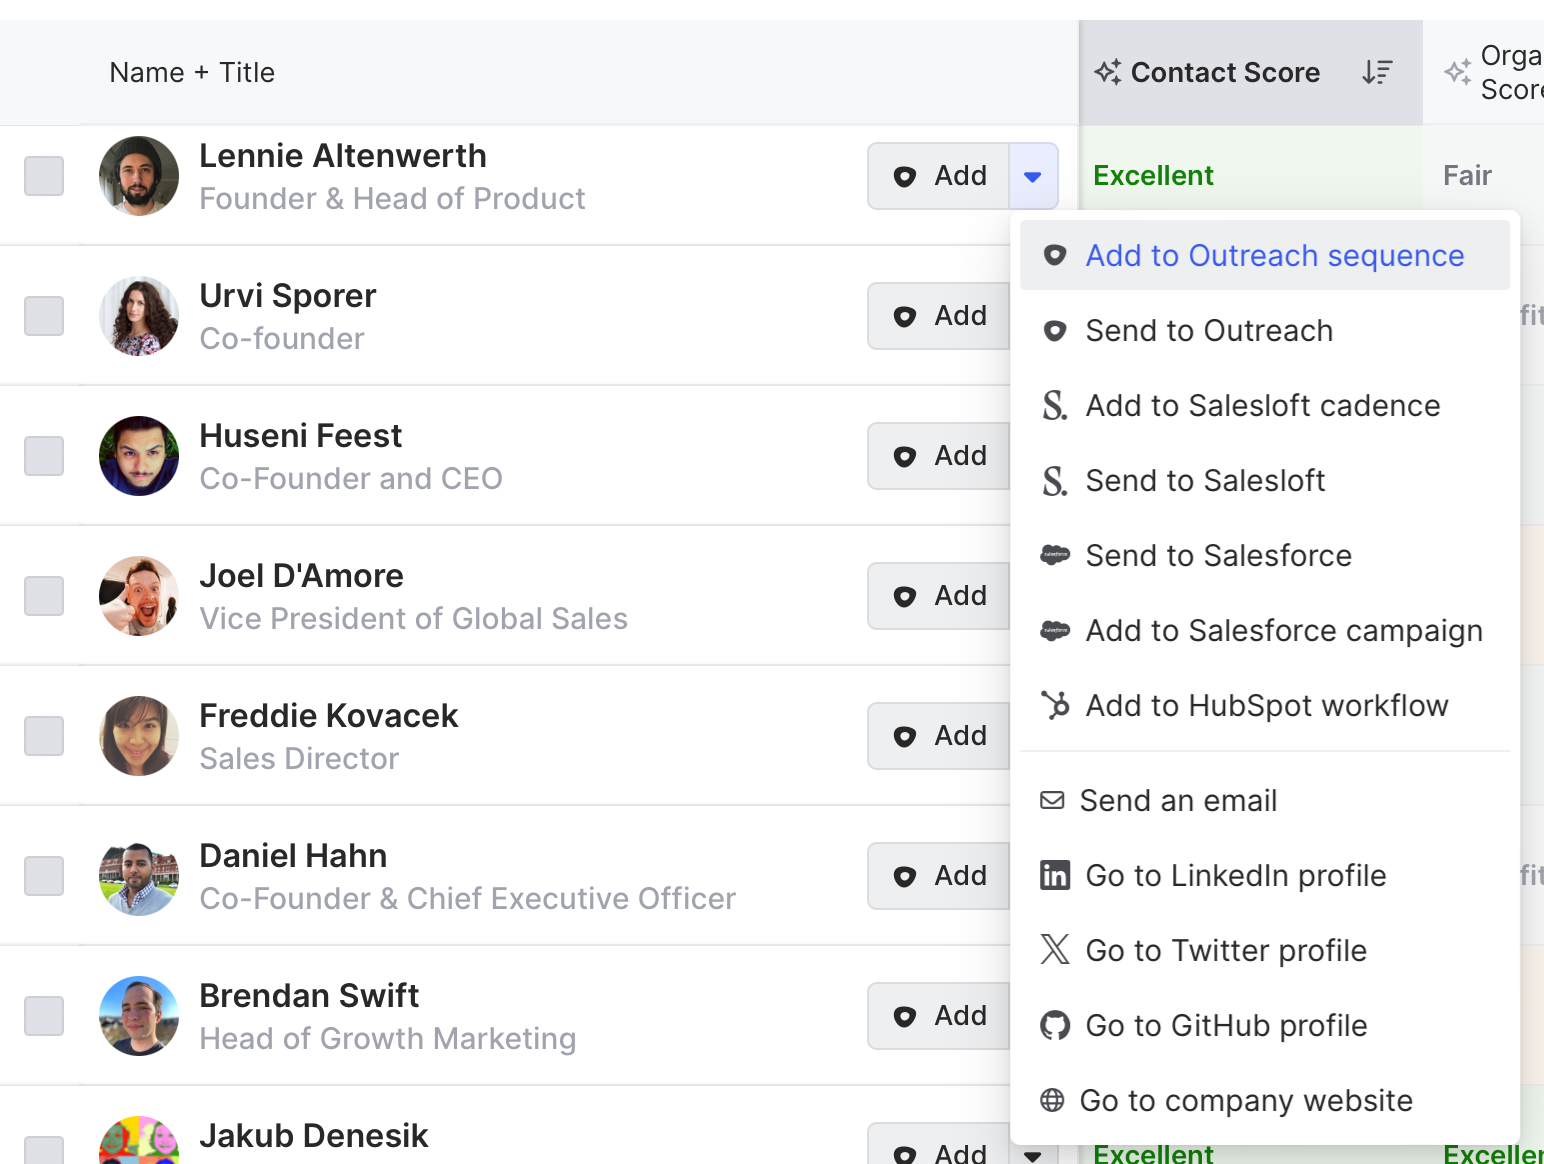The image size is (1544, 1164).
Task: Choose Add to Outreach sequence
Action: coord(1274,256)
